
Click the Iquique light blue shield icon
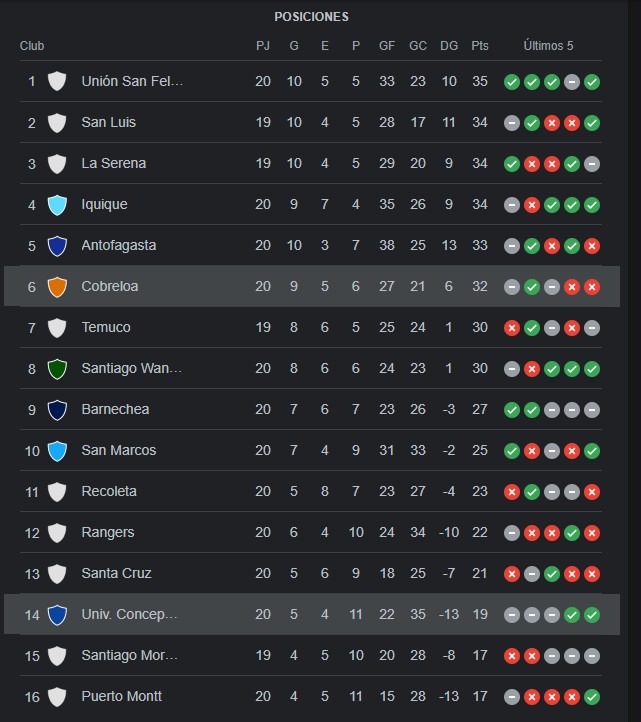coord(57,205)
